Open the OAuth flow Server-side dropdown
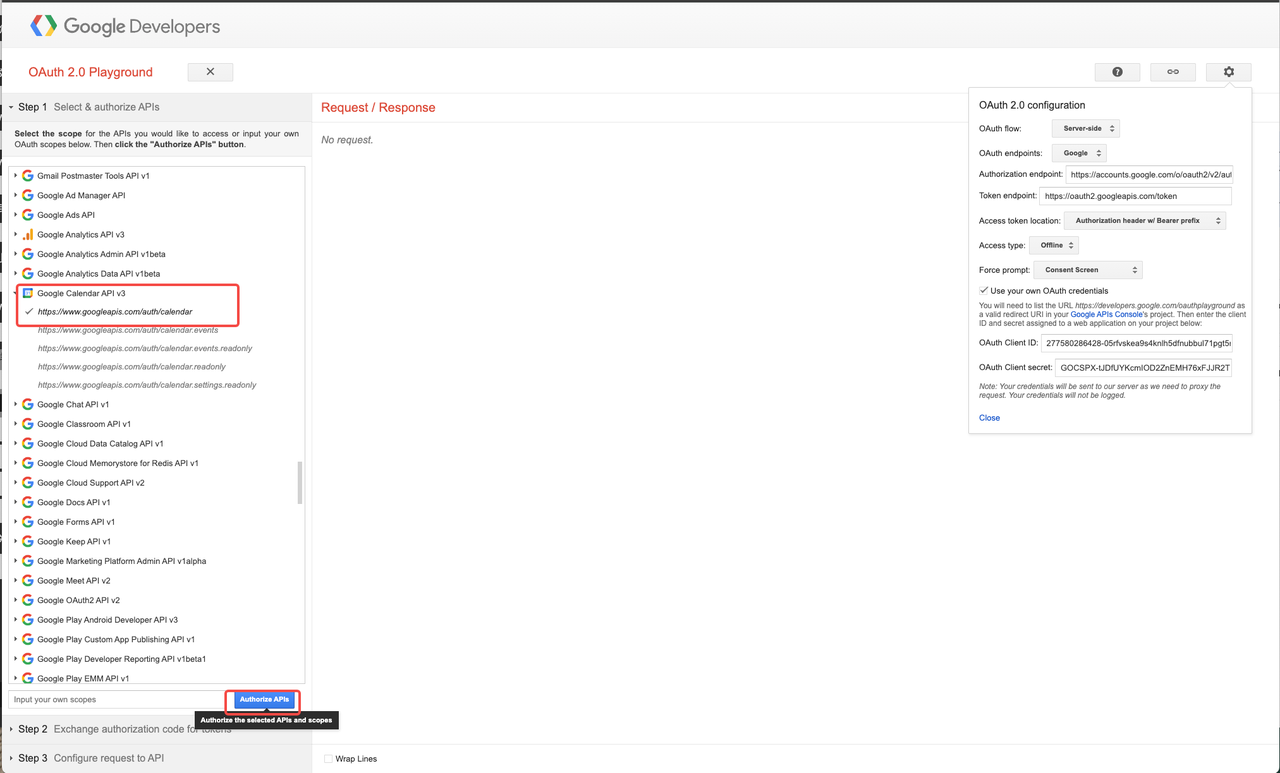 click(1085, 128)
